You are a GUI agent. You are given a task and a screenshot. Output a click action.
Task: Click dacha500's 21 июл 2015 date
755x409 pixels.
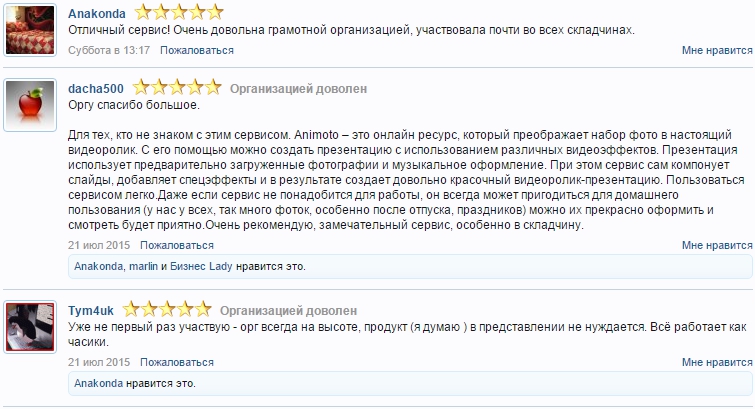[99, 244]
